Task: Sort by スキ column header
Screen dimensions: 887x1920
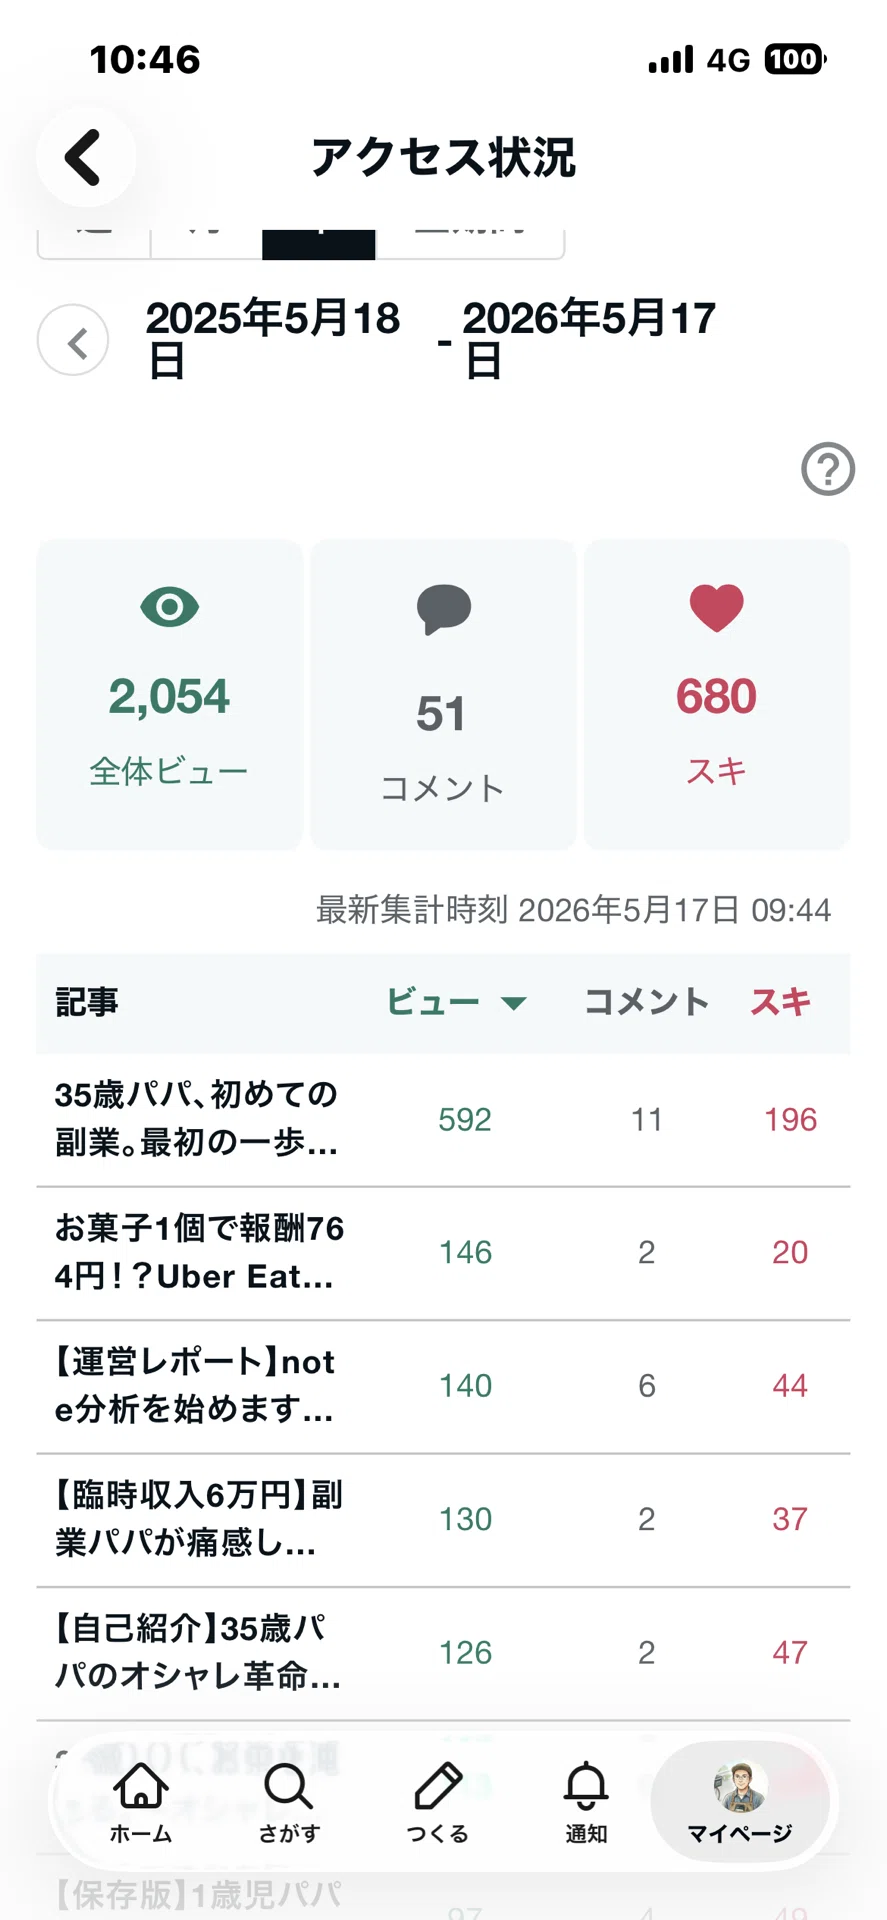Action: tap(781, 1002)
